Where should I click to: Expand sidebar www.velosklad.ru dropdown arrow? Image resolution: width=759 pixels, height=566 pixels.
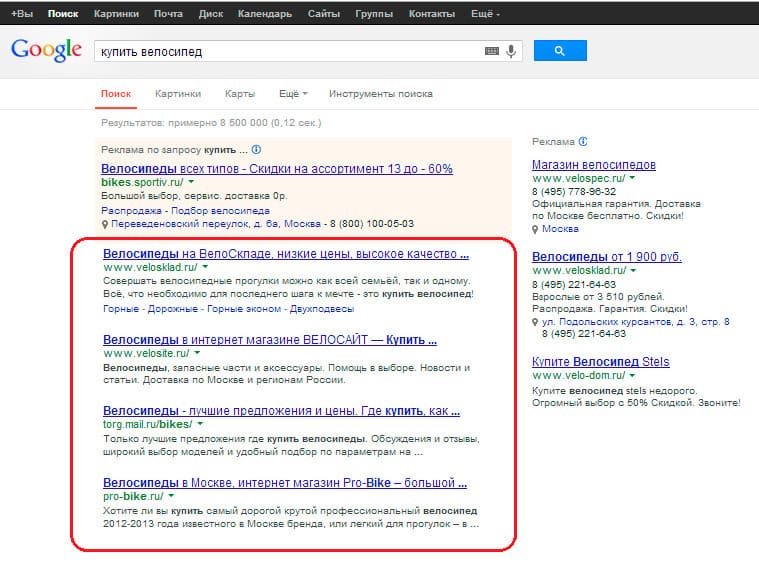(x=633, y=270)
